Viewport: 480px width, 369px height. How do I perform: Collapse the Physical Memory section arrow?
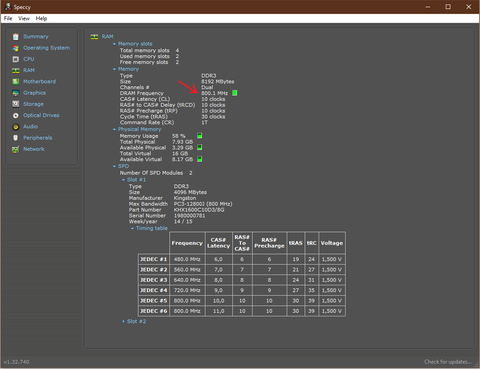coord(114,129)
